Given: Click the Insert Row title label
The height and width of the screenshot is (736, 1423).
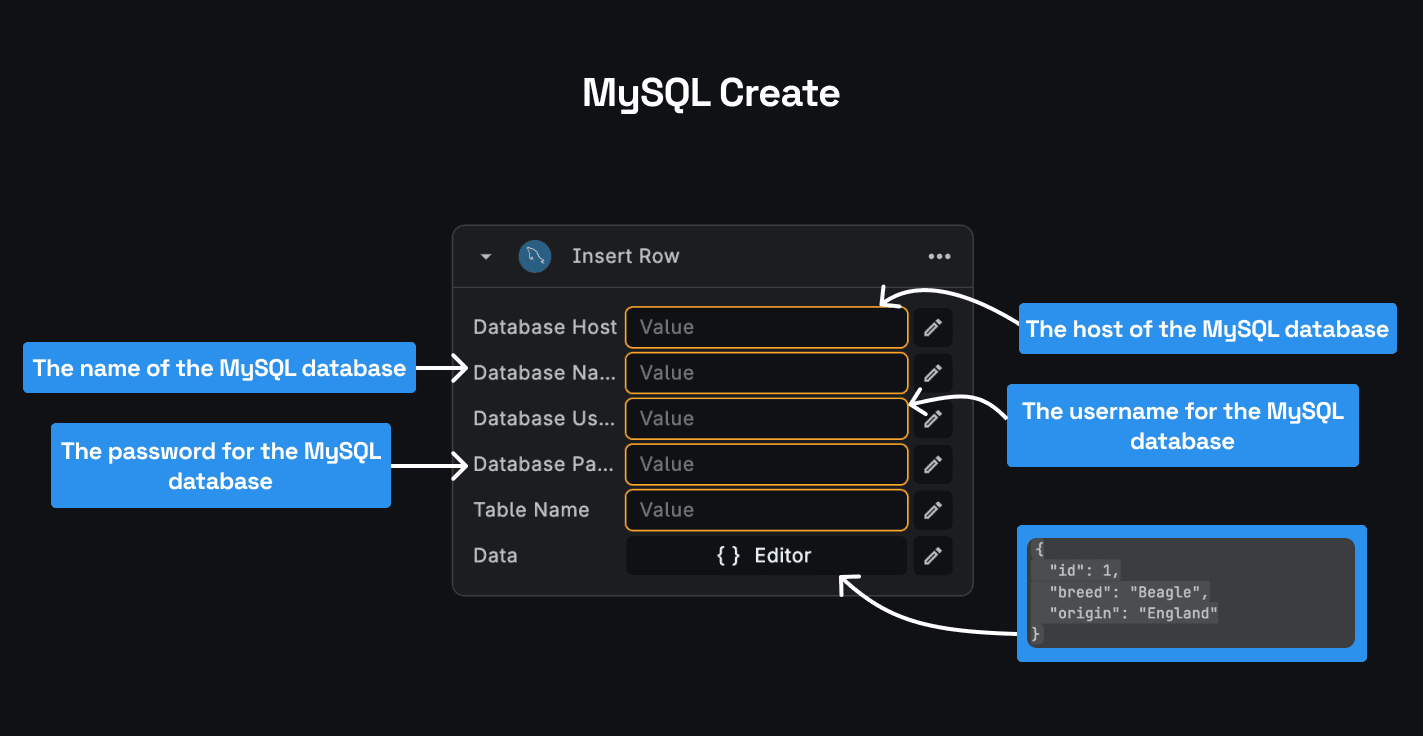Looking at the screenshot, I should [x=626, y=256].
